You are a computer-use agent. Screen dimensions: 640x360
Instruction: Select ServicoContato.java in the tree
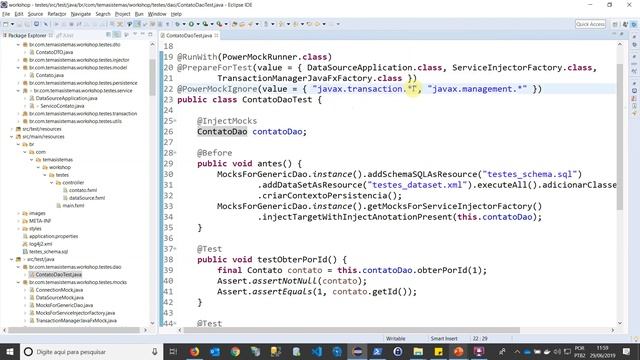click(x=62, y=106)
